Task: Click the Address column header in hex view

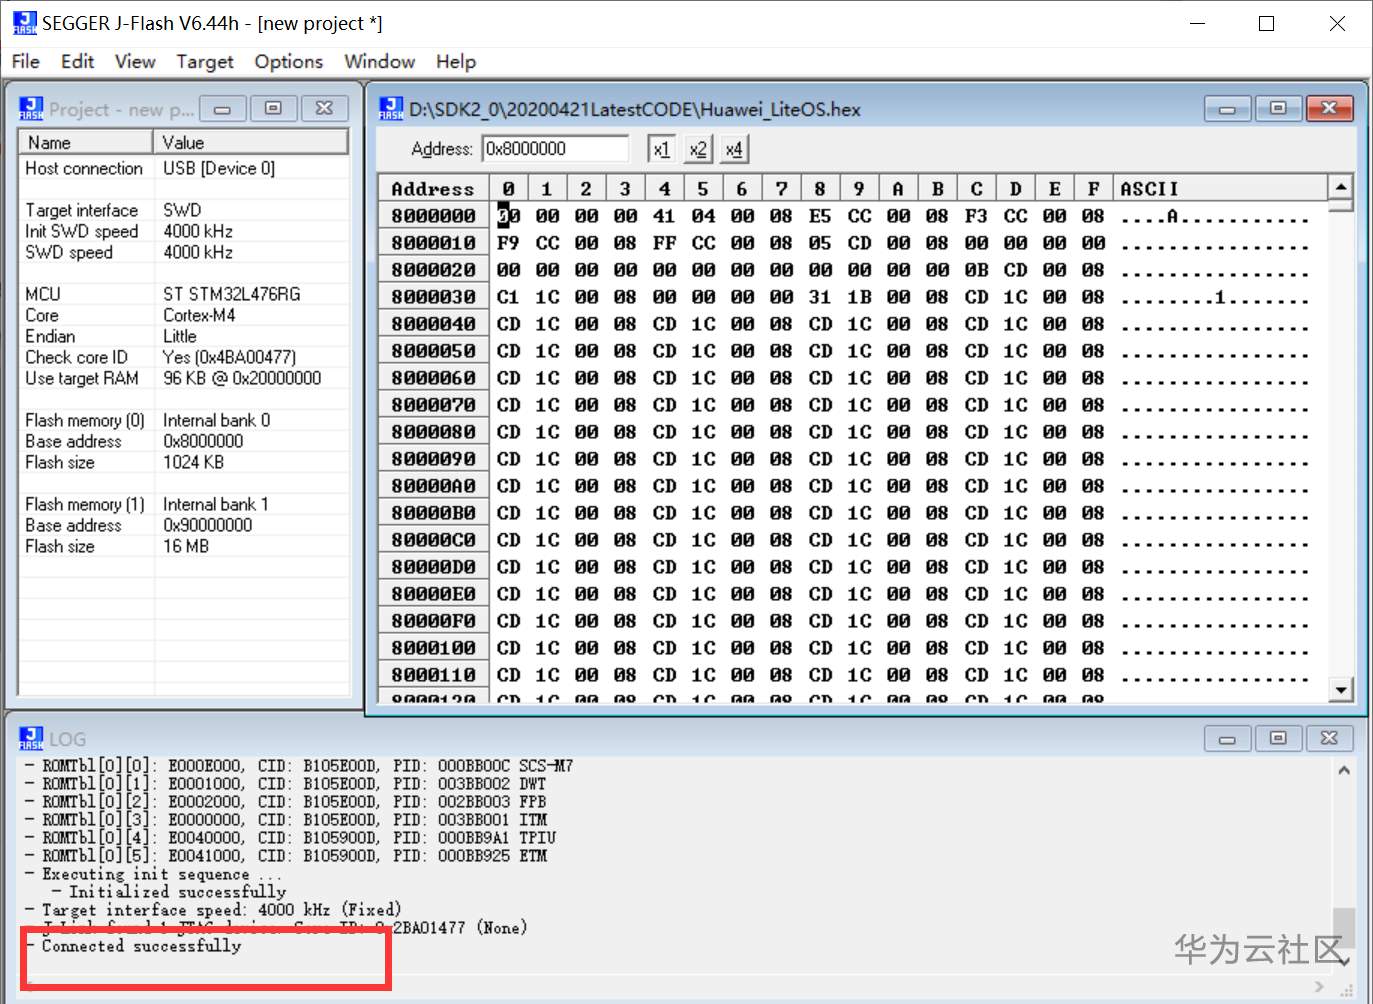Action: tap(433, 189)
